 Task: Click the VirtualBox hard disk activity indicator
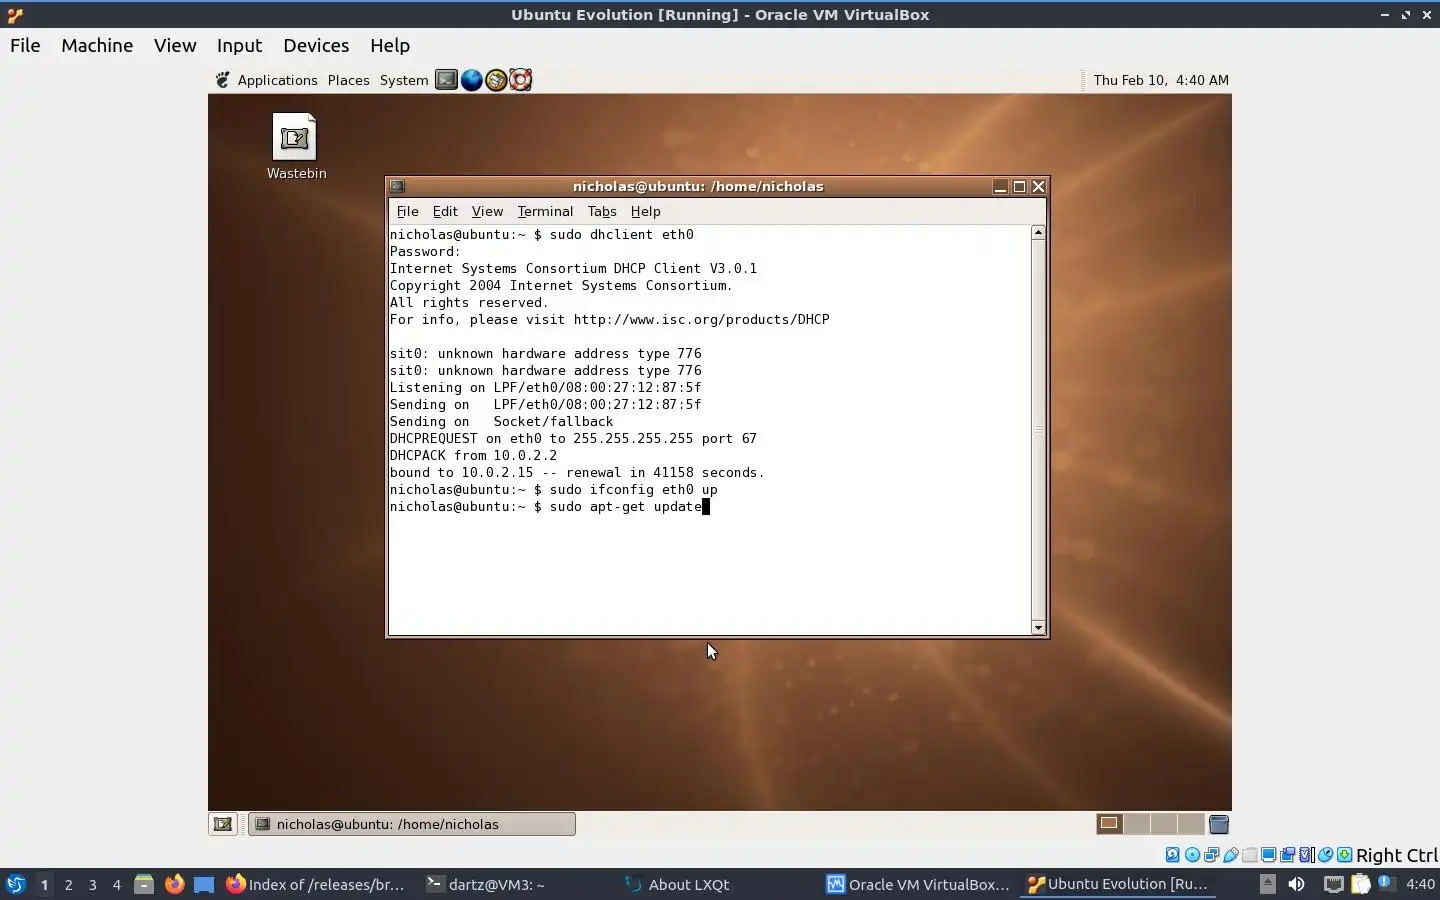[x=1172, y=855]
